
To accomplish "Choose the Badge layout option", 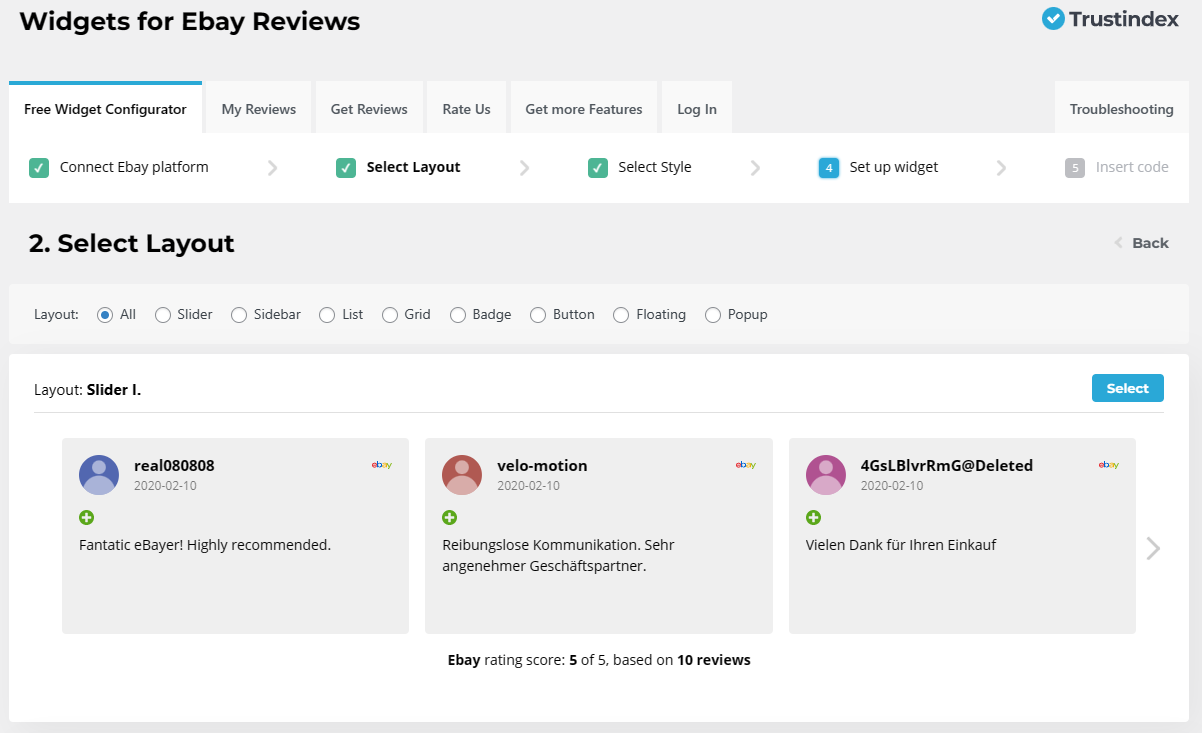I will (457, 314).
